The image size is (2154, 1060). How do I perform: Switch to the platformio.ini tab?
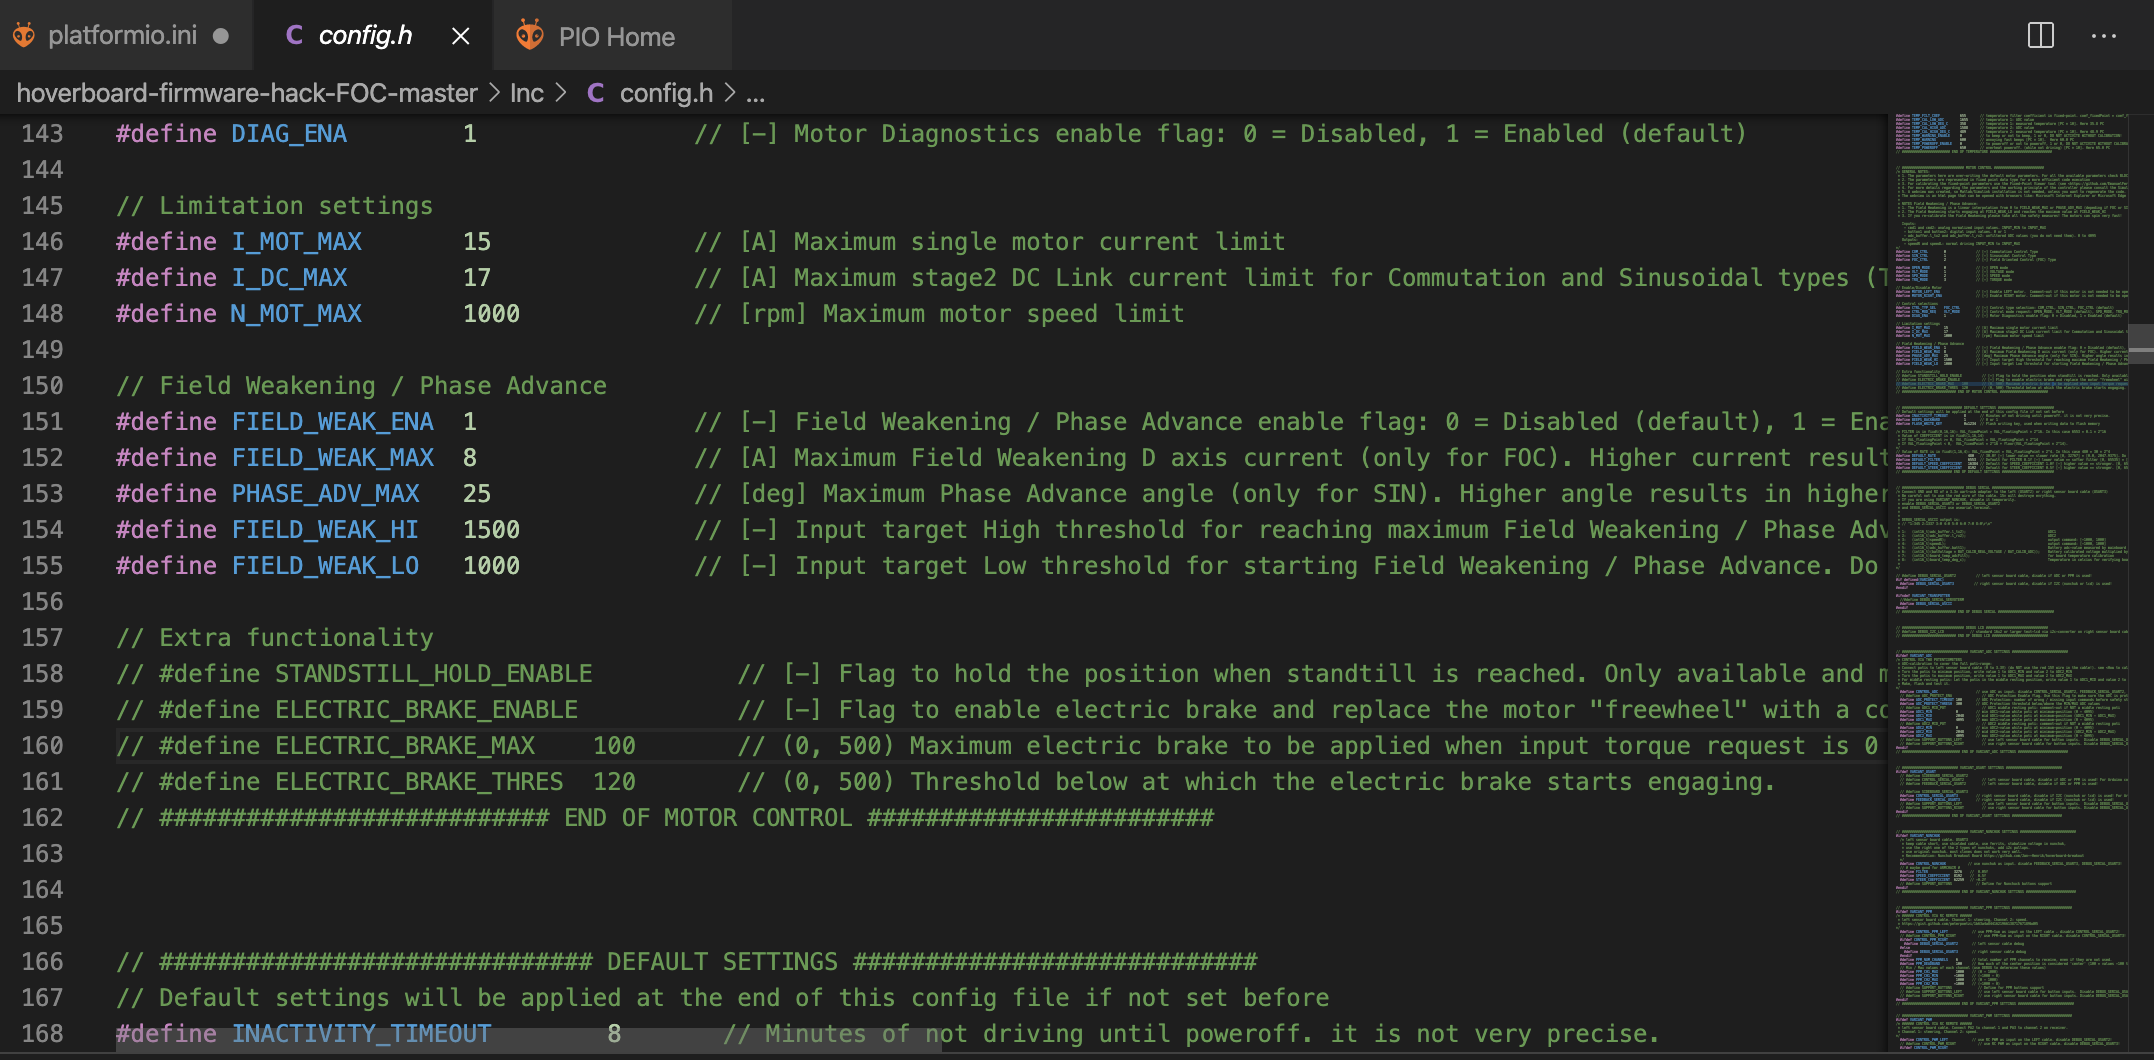tap(126, 35)
